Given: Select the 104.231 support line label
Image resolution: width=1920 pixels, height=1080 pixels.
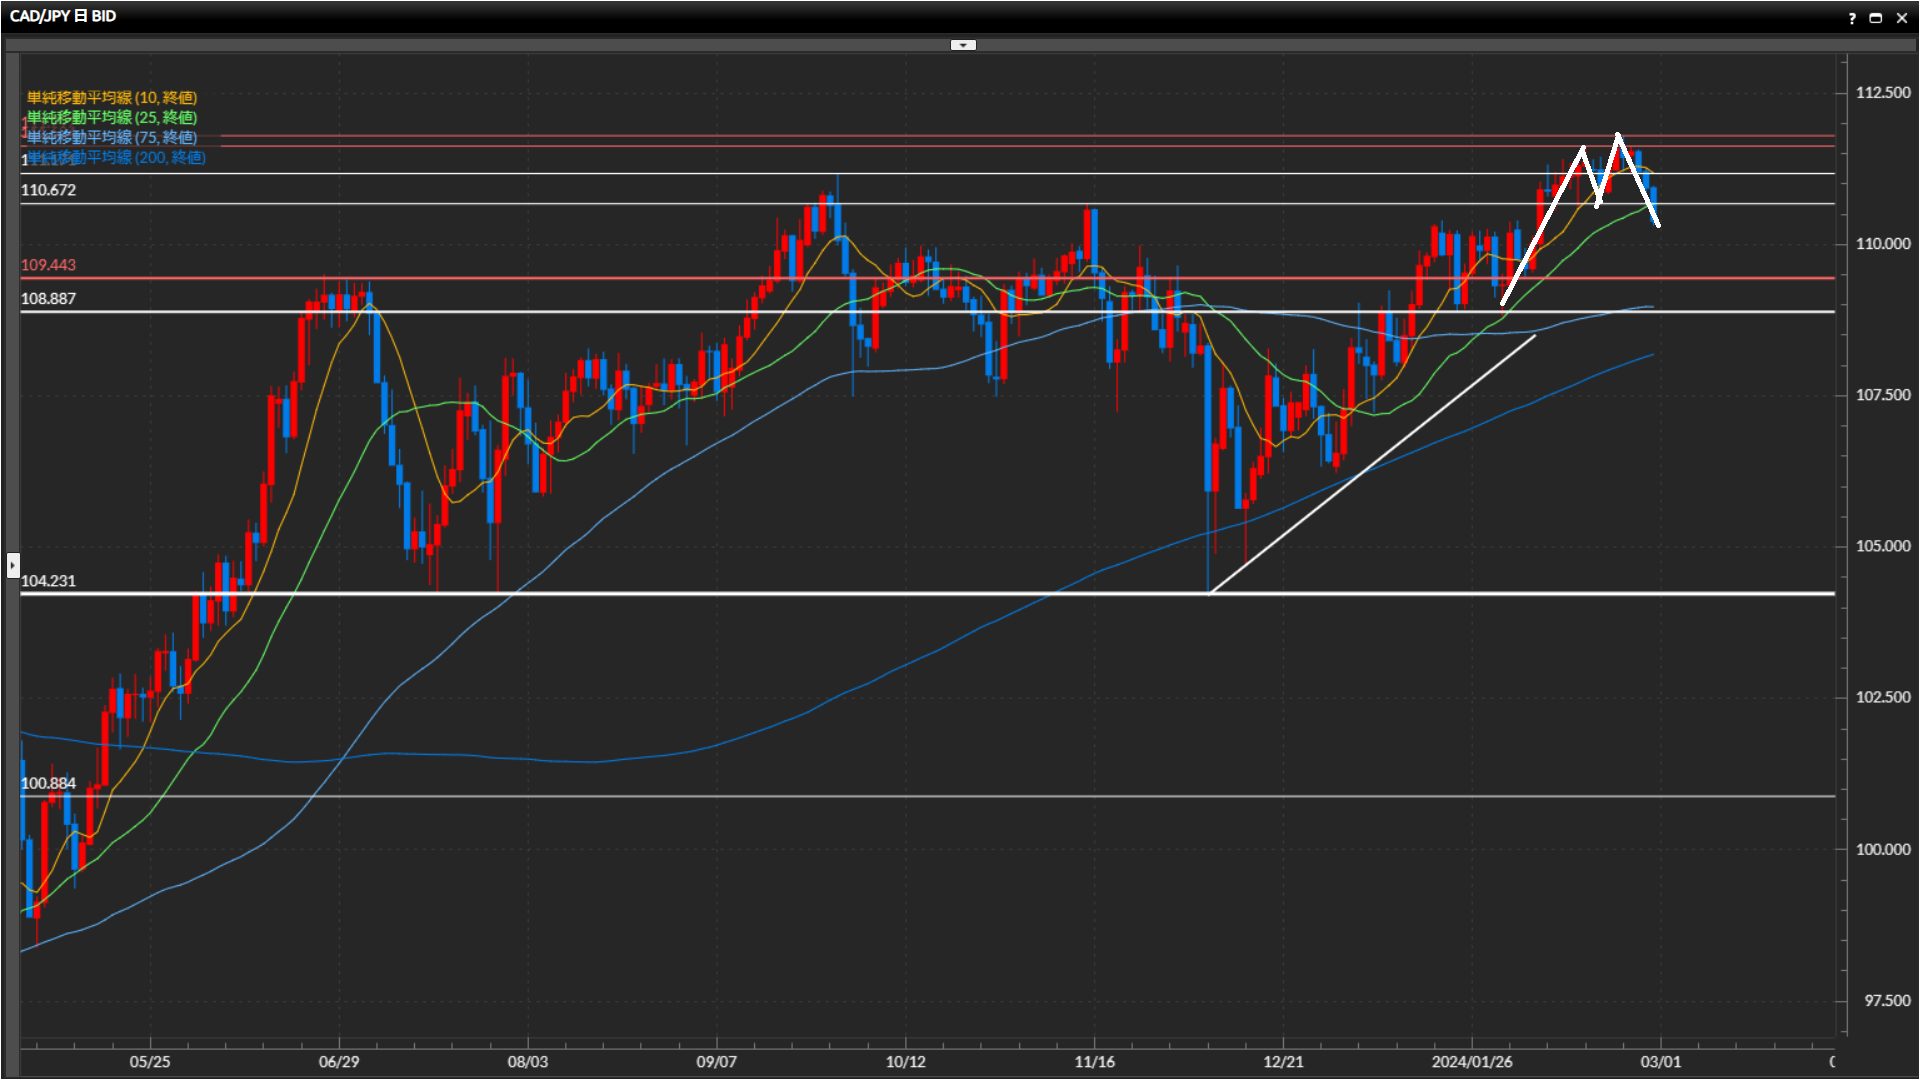Looking at the screenshot, I should (48, 581).
